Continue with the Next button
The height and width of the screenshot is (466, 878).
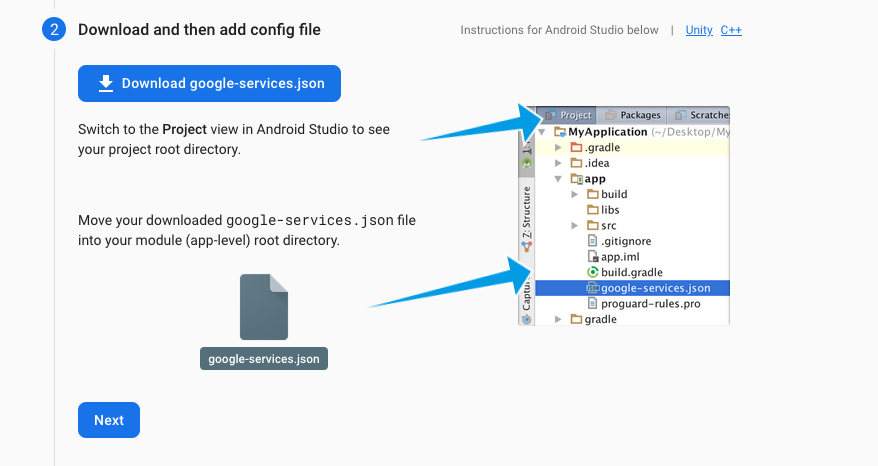109,420
